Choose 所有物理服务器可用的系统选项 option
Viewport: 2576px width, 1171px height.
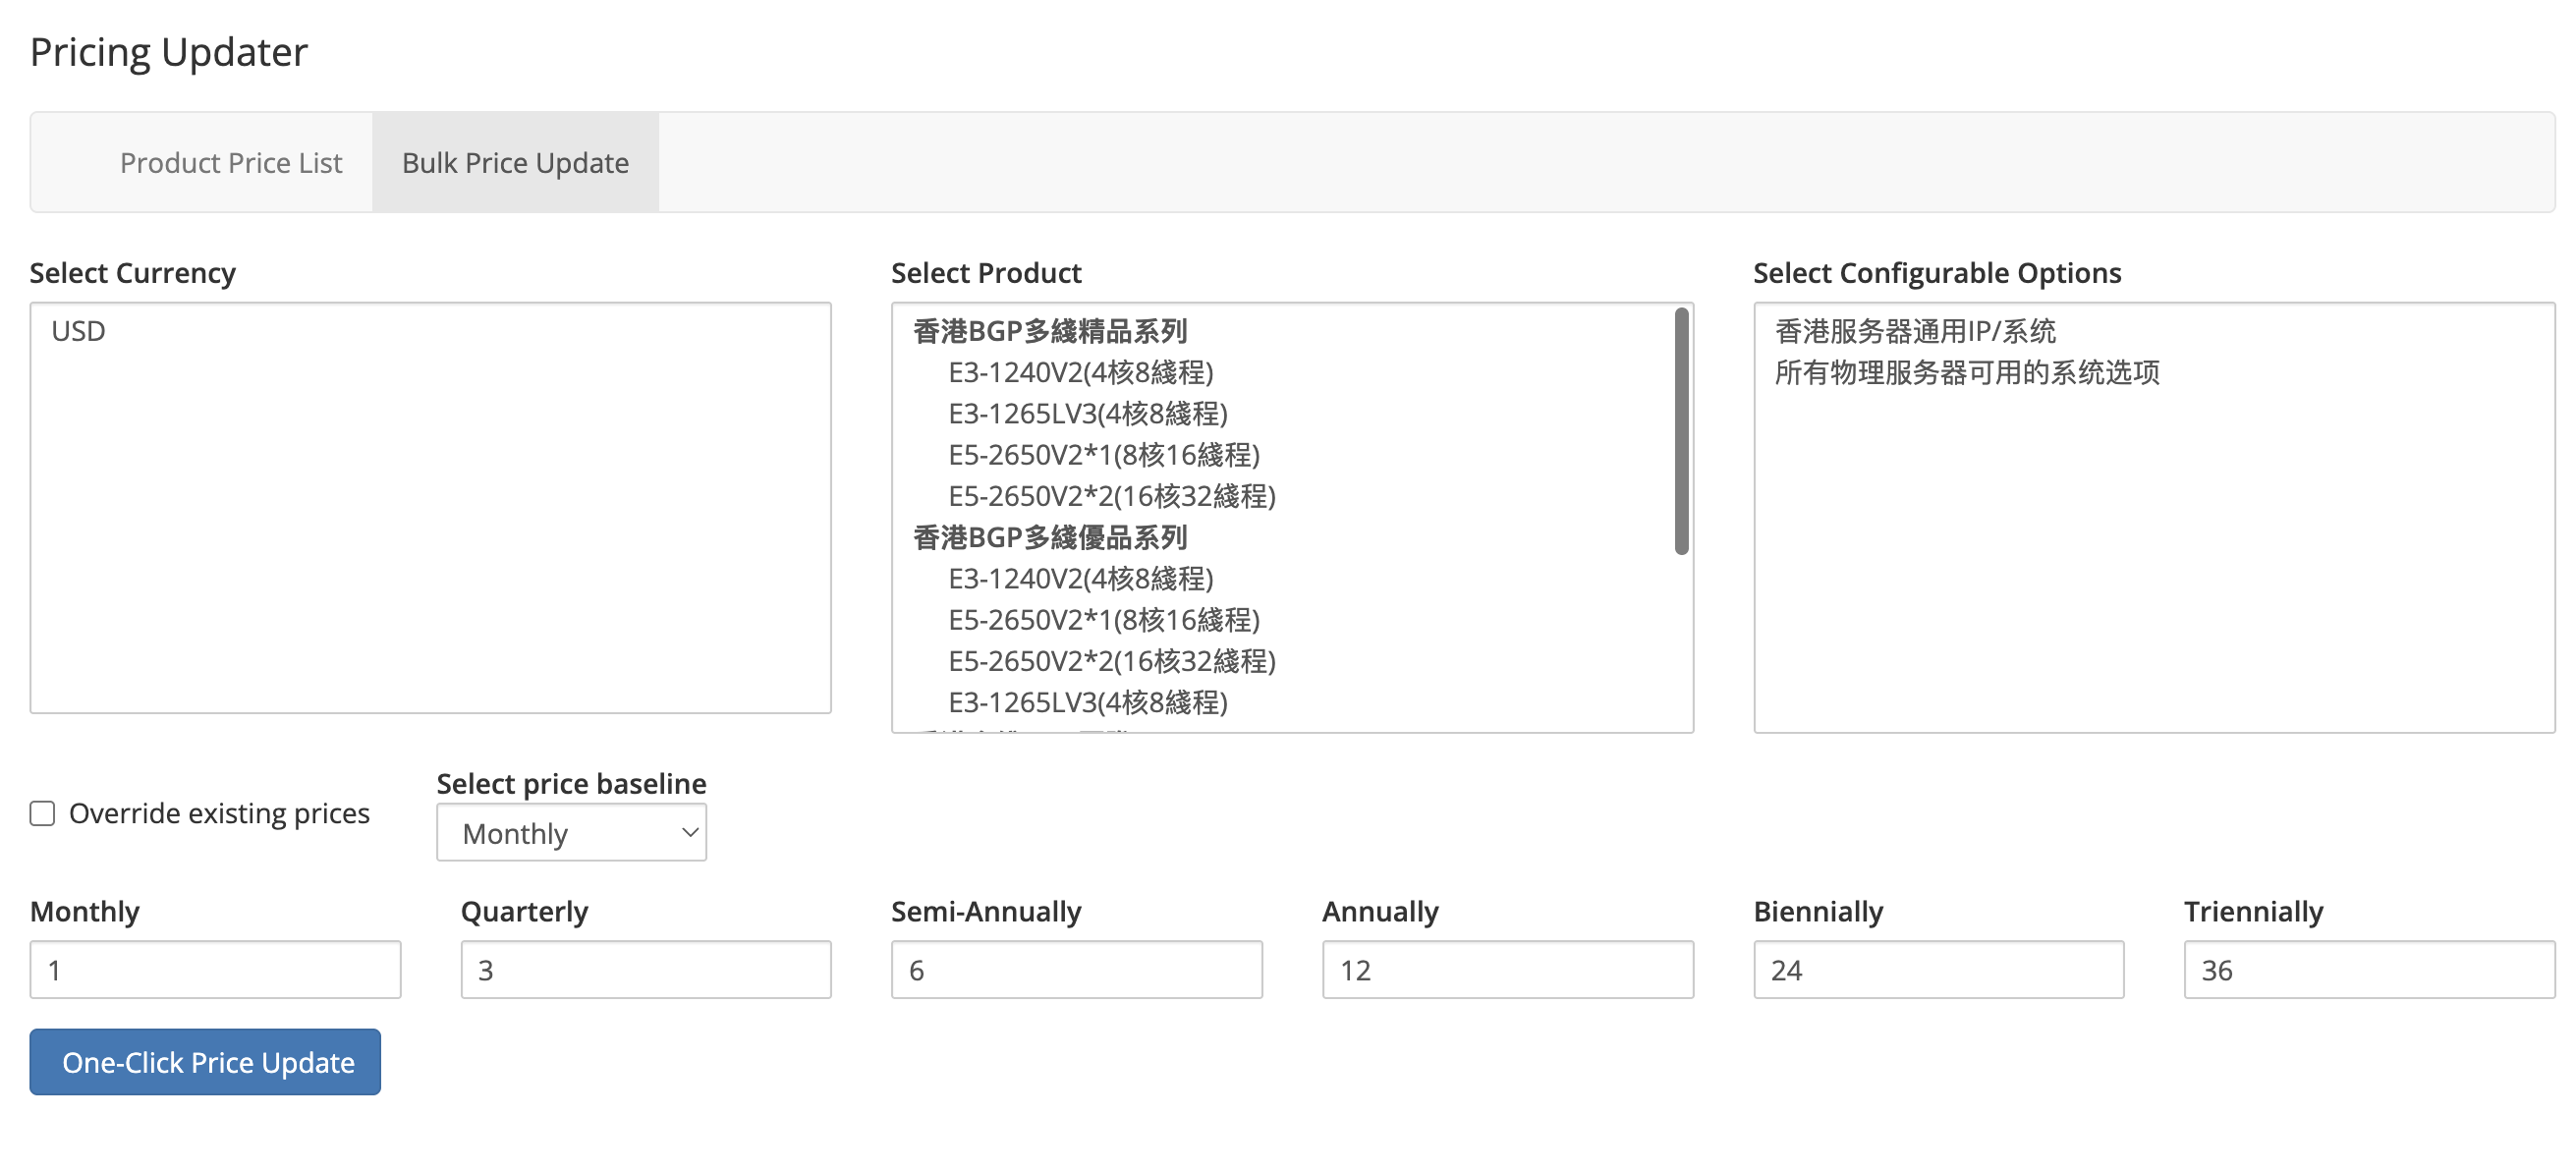(x=1966, y=372)
